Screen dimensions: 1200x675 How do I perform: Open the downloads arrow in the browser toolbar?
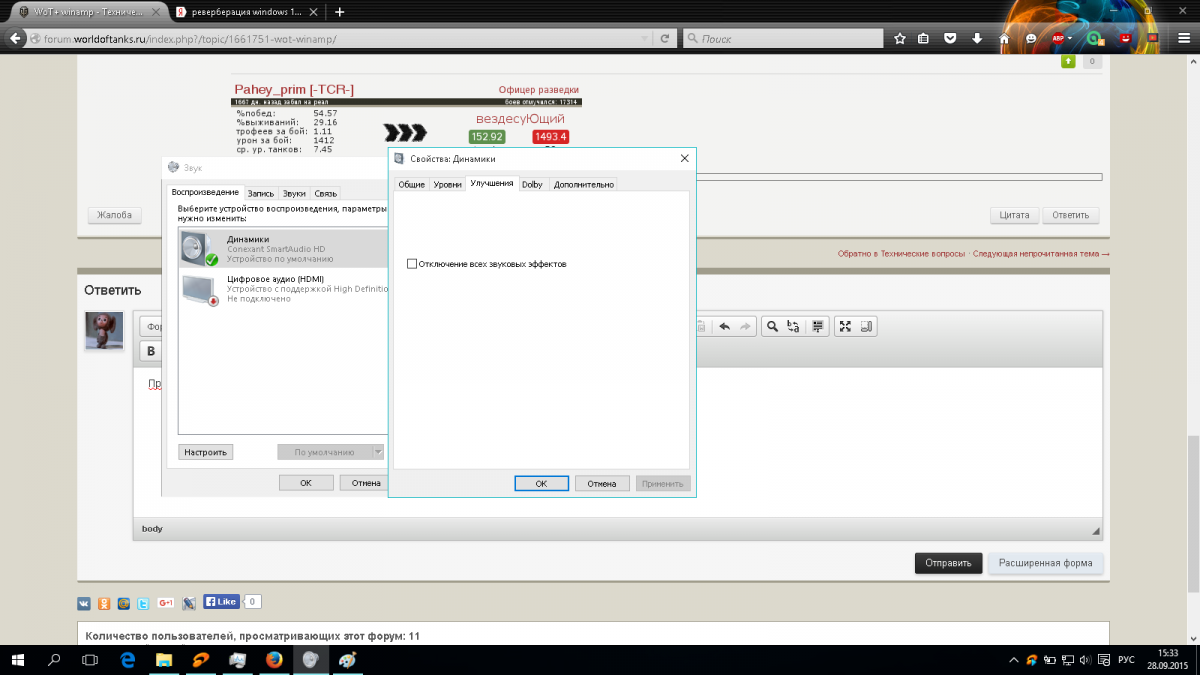pos(977,38)
